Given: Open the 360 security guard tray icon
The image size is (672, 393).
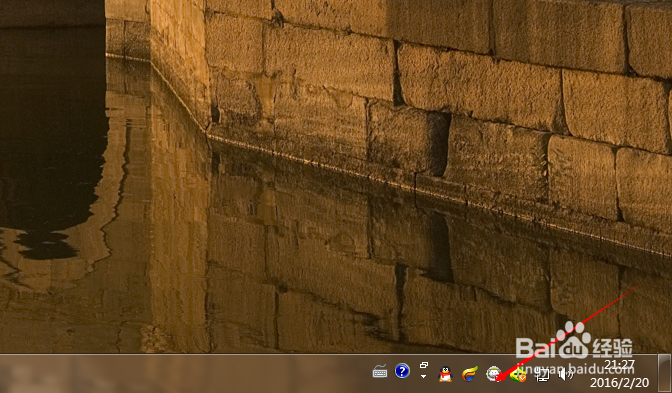Looking at the screenshot, I should tap(518, 374).
